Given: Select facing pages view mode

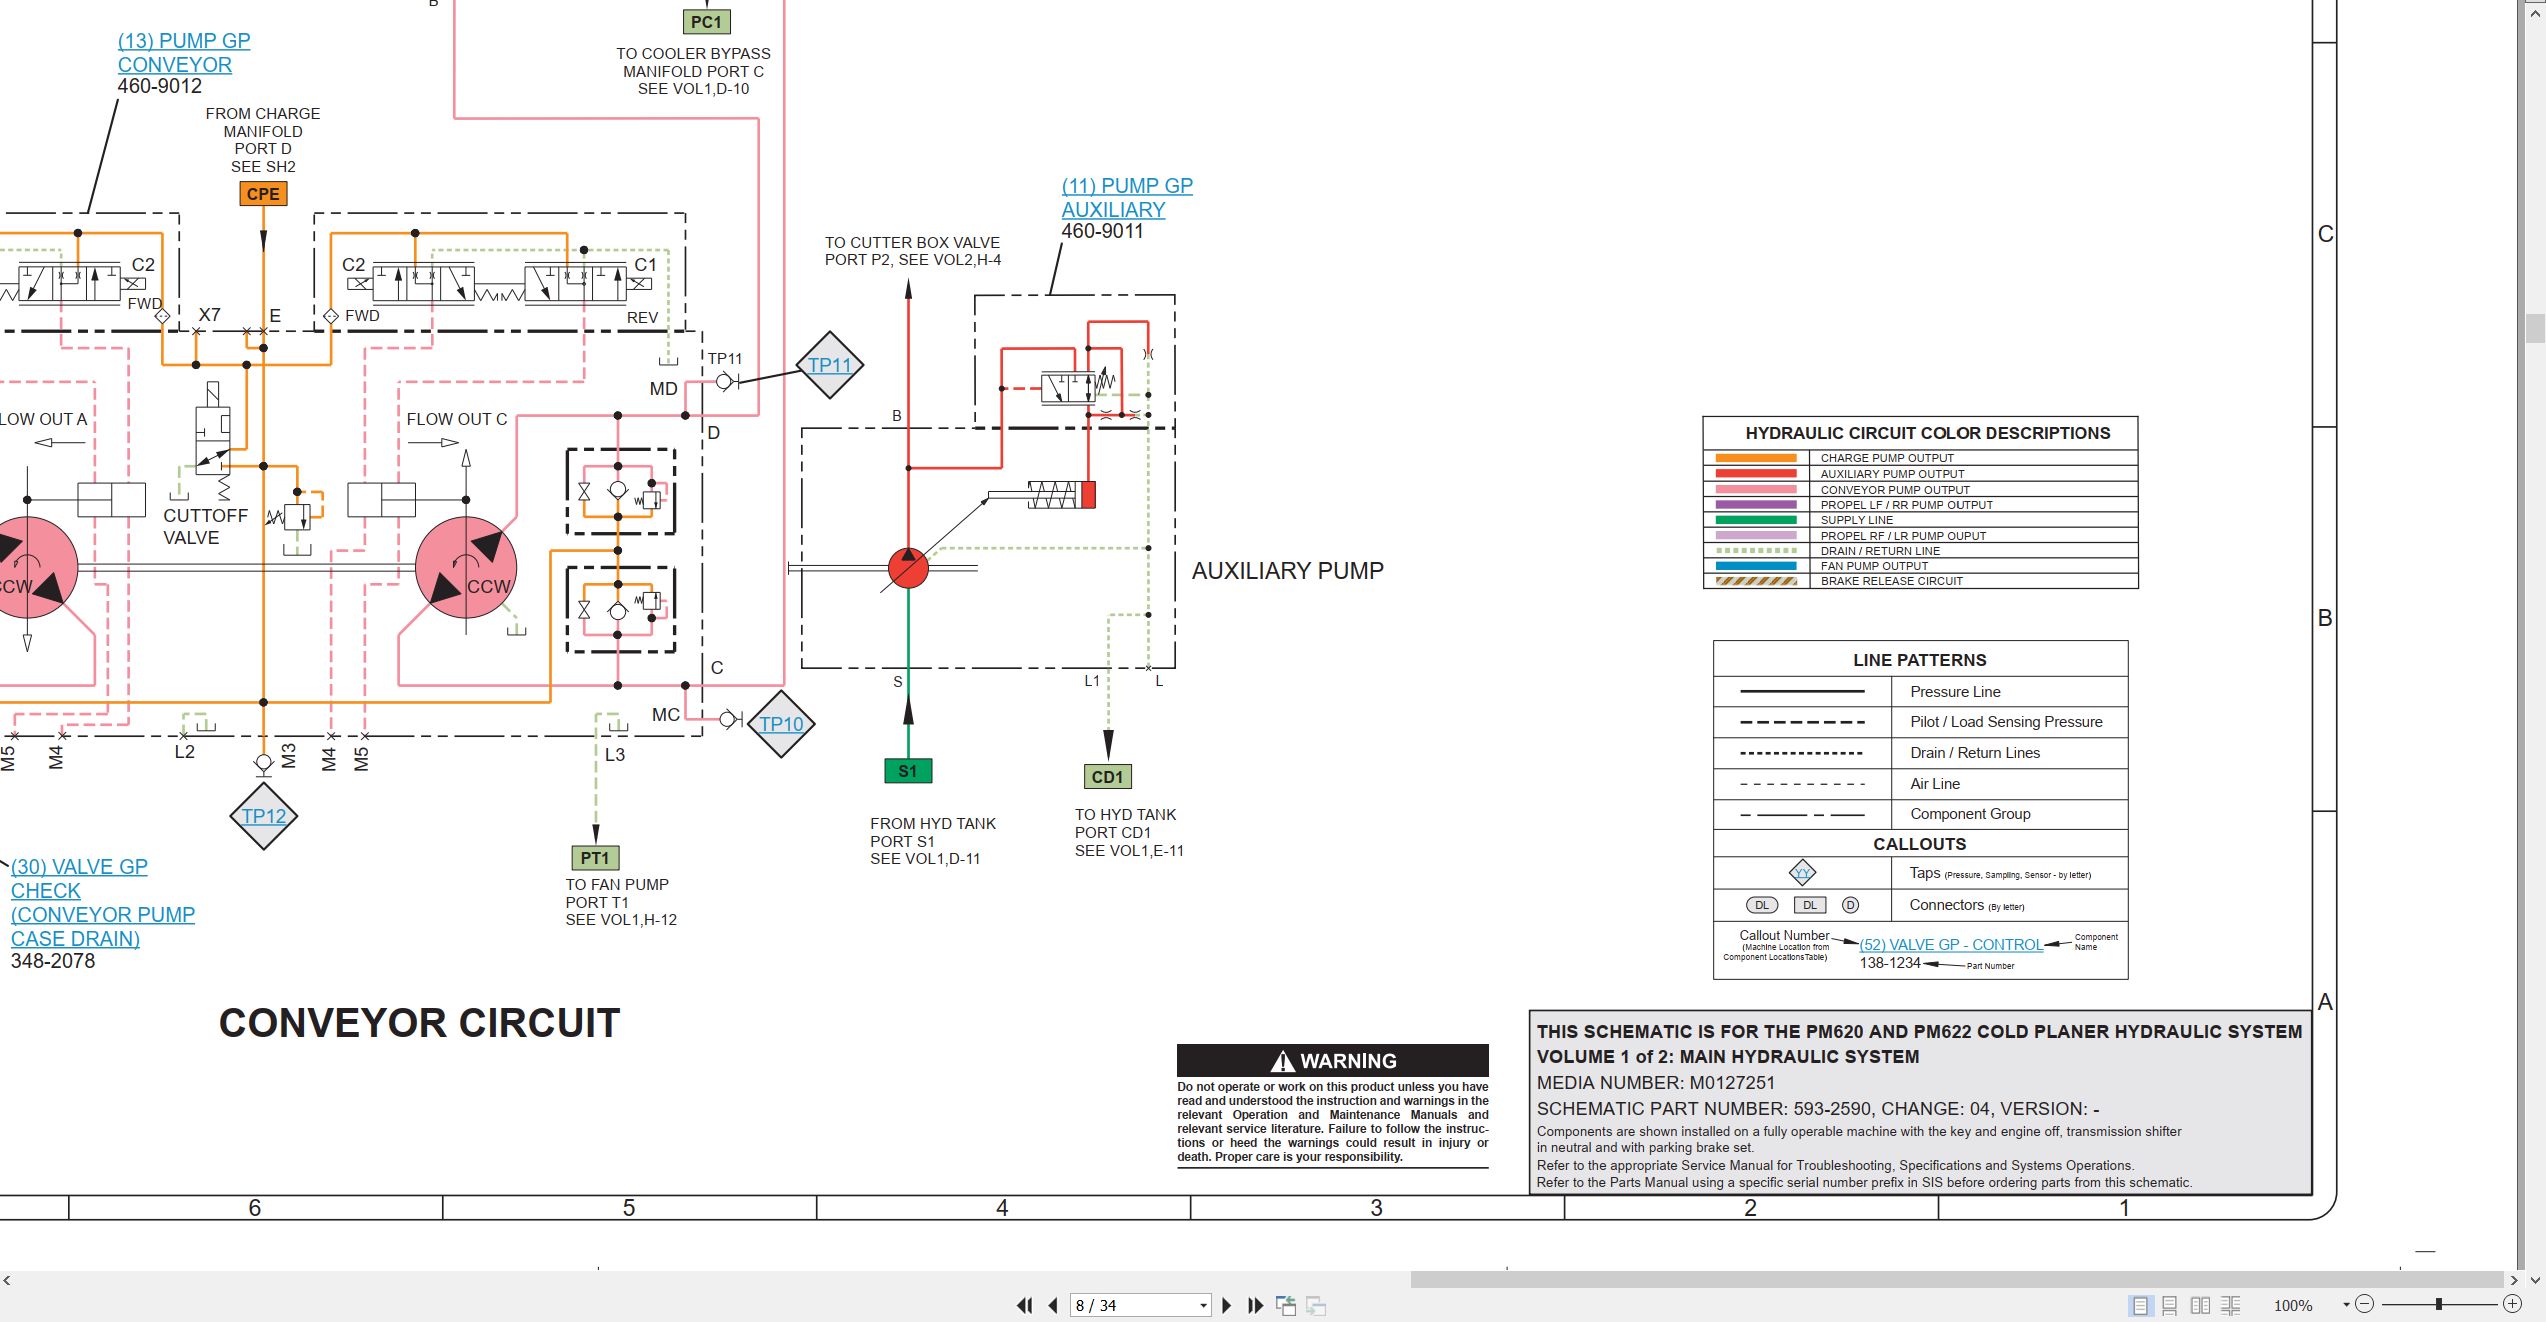Looking at the screenshot, I should [x=2200, y=1305].
